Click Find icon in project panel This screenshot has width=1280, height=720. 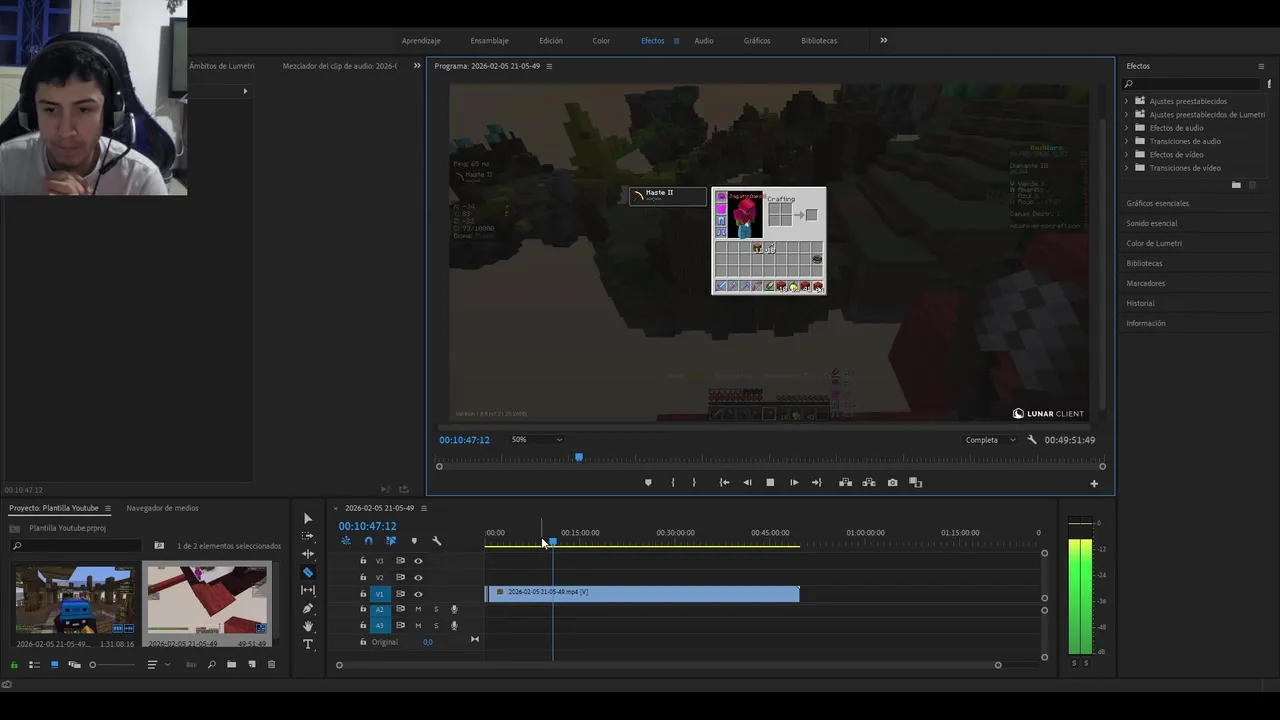pos(211,665)
